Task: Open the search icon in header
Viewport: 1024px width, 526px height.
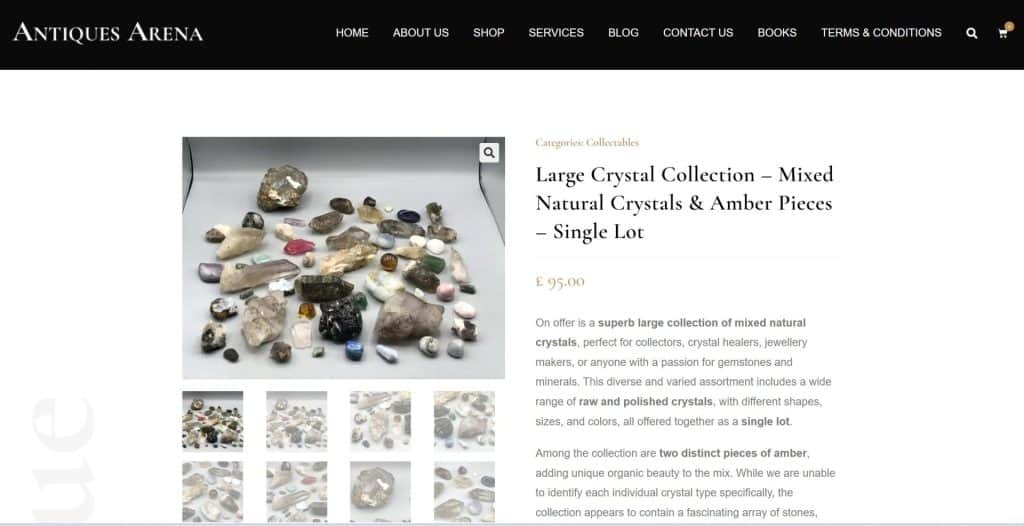Action: 972,33
